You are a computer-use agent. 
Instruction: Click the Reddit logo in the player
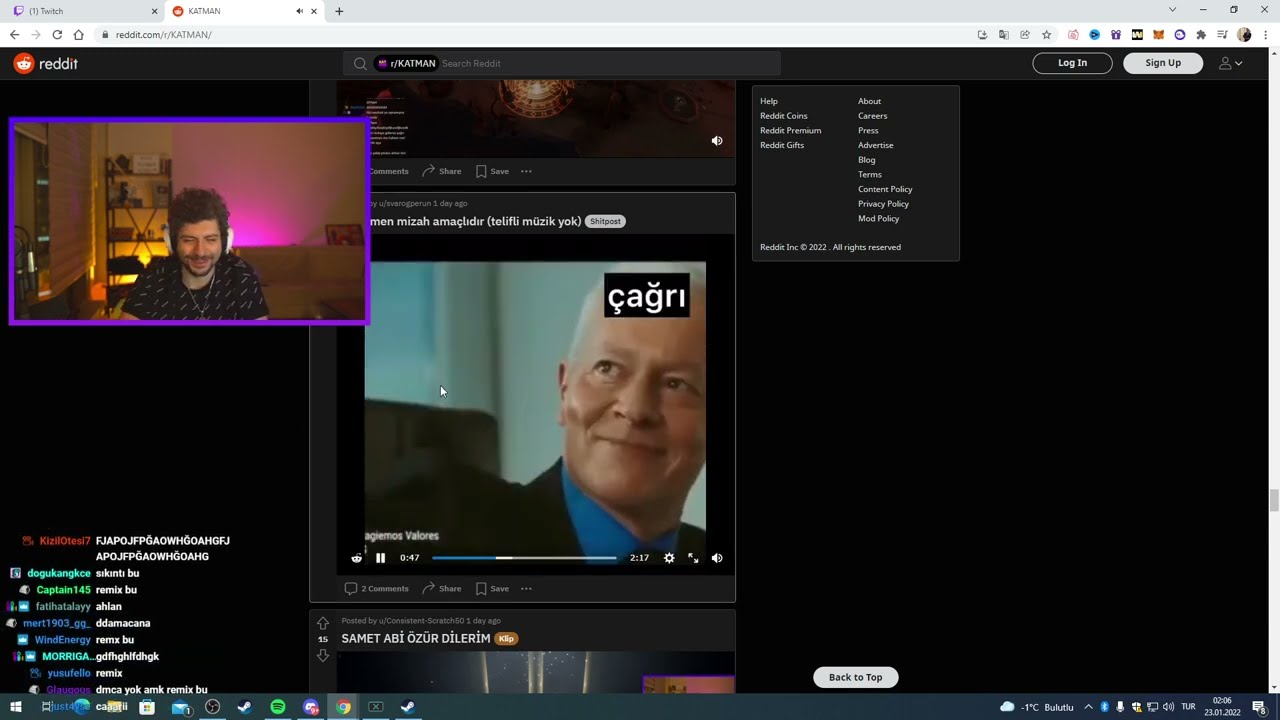point(357,558)
